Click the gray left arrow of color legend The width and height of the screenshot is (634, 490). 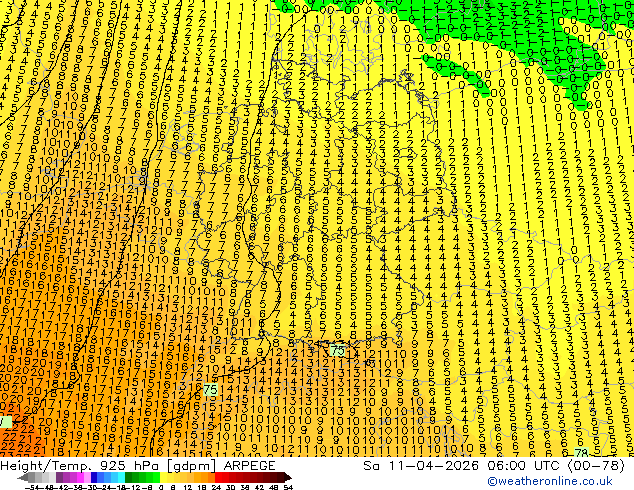23,478
